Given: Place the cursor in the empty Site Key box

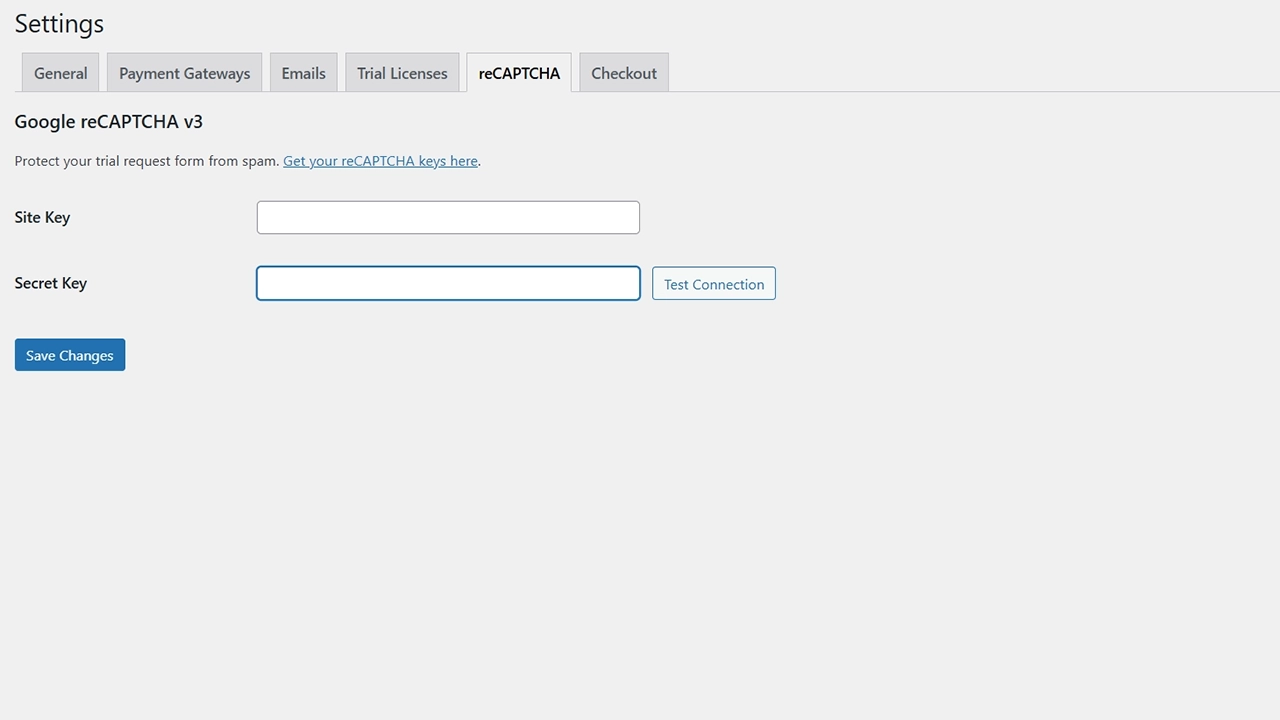Looking at the screenshot, I should tap(448, 218).
